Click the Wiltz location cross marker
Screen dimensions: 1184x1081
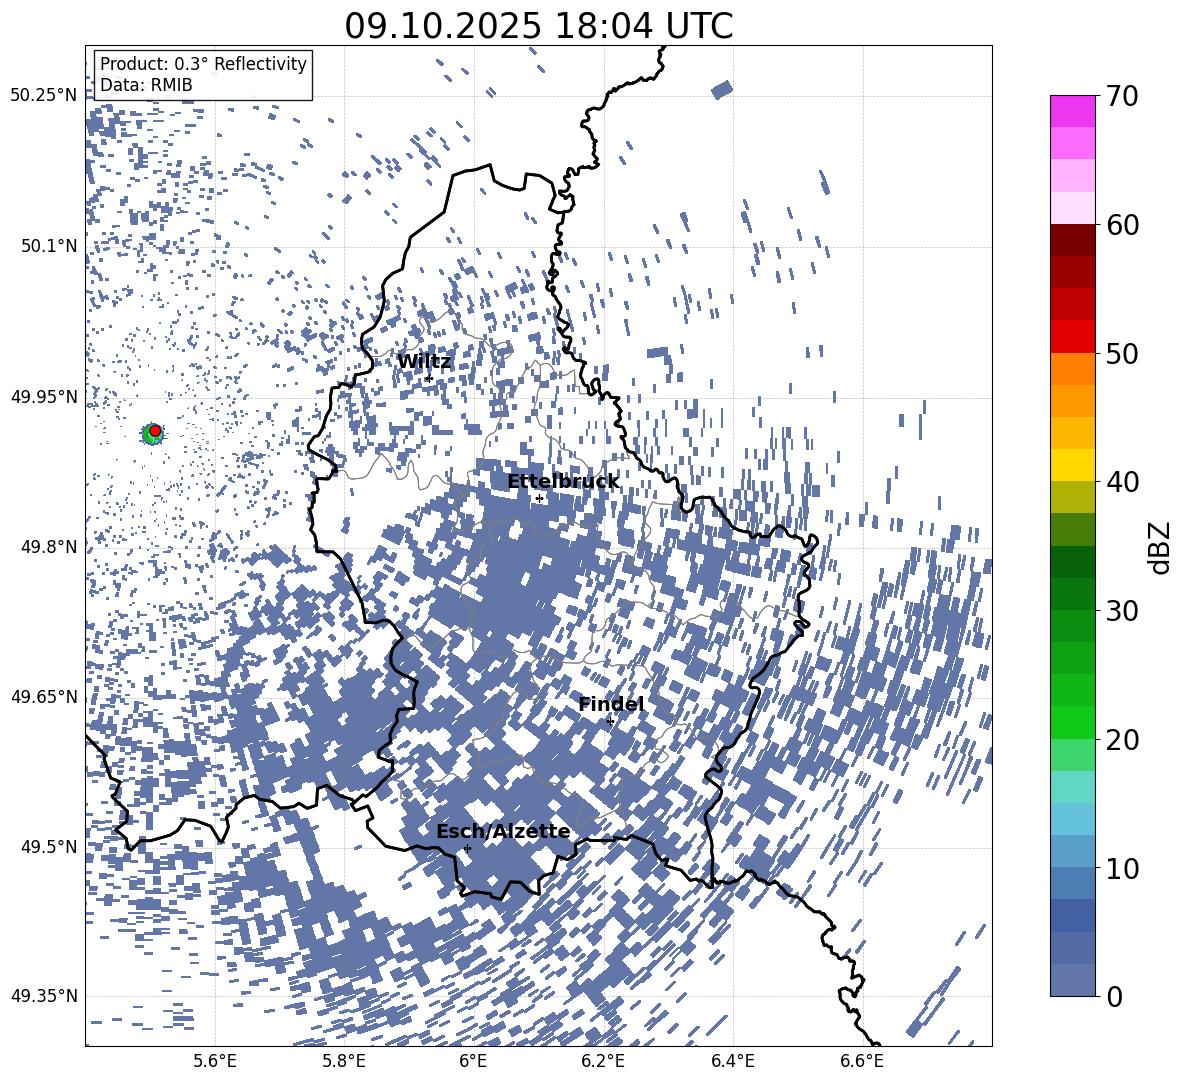pos(429,378)
